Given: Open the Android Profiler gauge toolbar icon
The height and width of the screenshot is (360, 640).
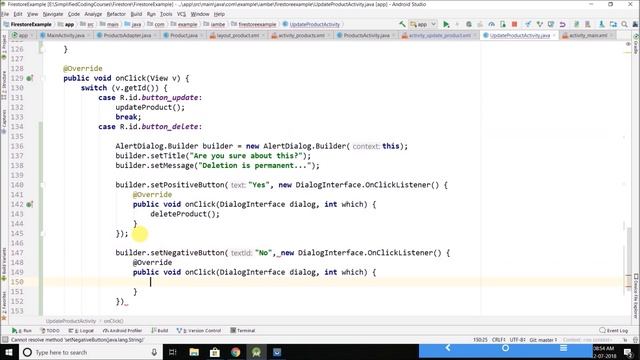Looking at the screenshot, I should [x=491, y=24].
